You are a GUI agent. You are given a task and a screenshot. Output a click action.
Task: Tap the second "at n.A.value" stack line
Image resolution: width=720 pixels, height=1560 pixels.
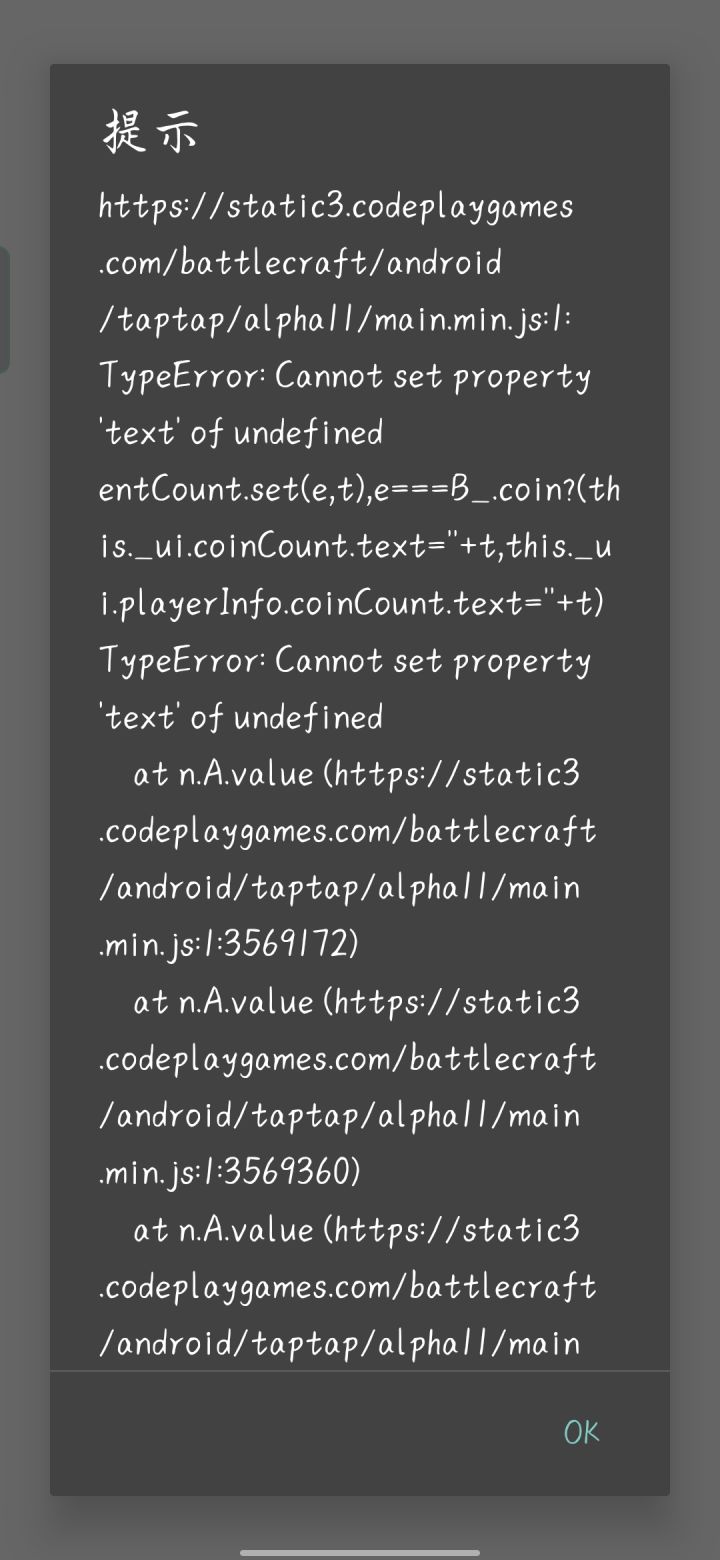tap(356, 1001)
